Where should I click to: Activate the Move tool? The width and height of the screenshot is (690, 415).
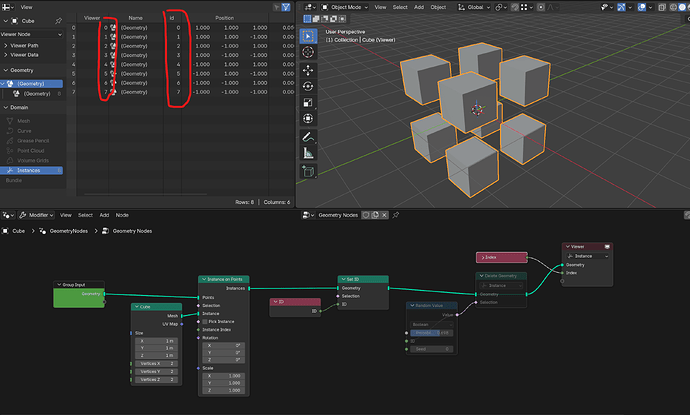pyautogui.click(x=308, y=70)
